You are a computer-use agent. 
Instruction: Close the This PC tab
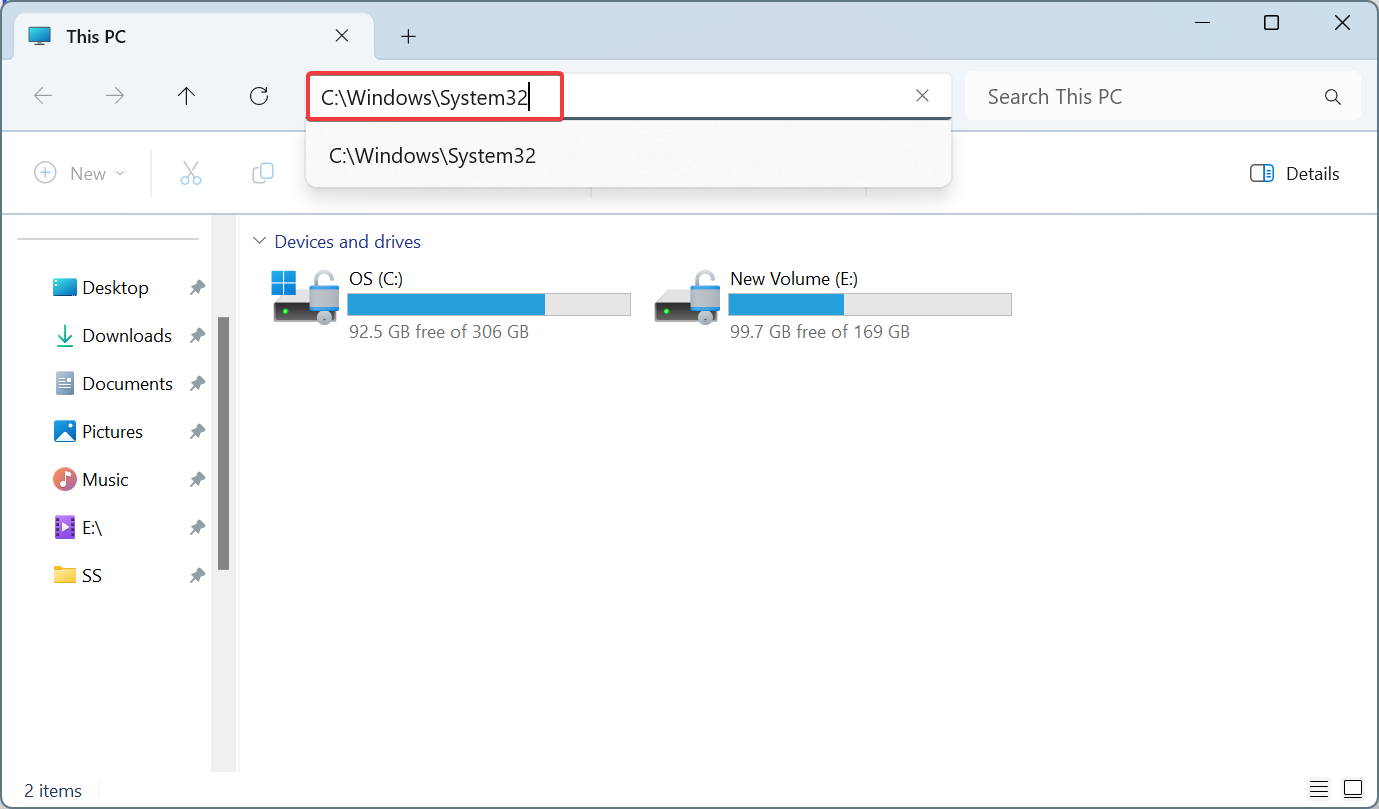coord(342,36)
